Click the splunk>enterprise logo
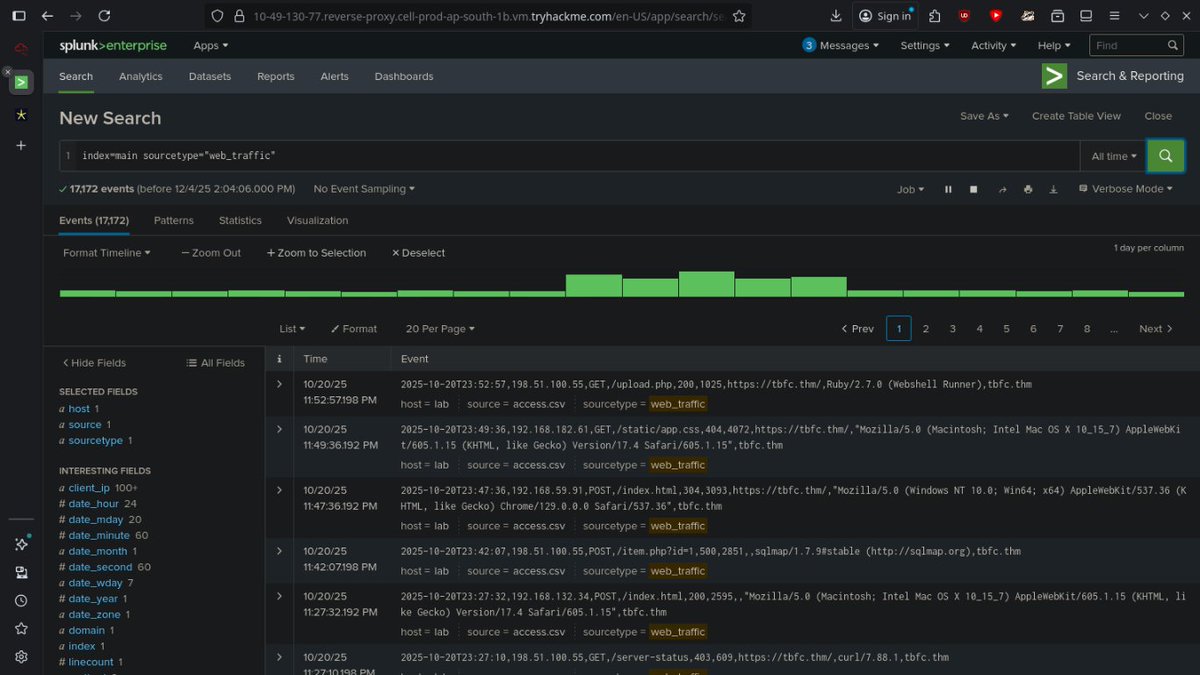1200x675 pixels. coord(113,45)
